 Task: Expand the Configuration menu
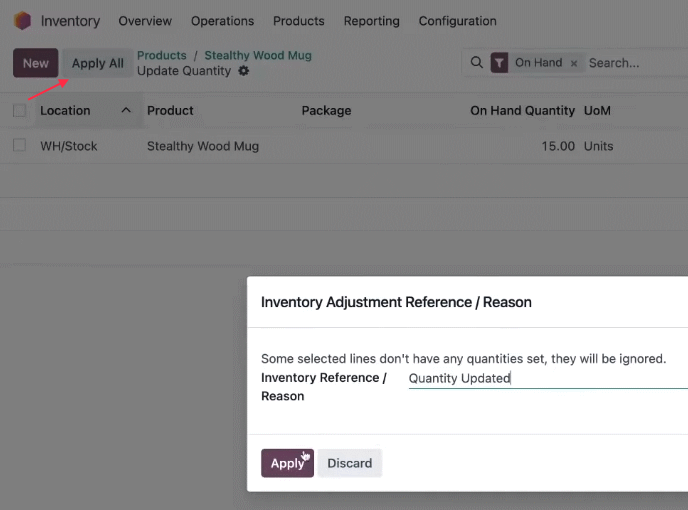click(458, 21)
